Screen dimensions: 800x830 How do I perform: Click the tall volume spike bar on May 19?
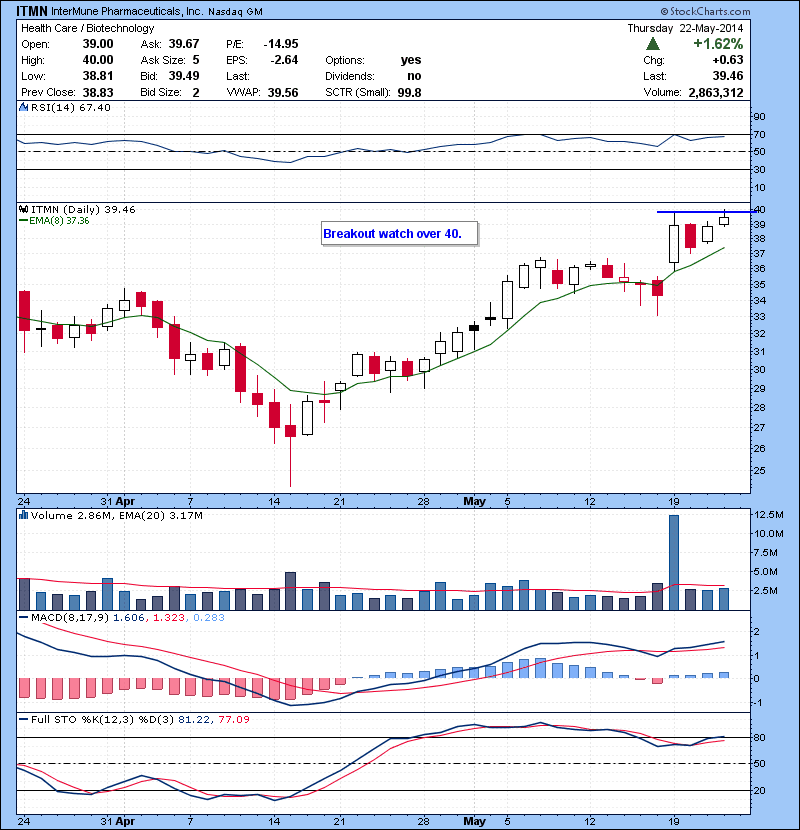coord(673,562)
